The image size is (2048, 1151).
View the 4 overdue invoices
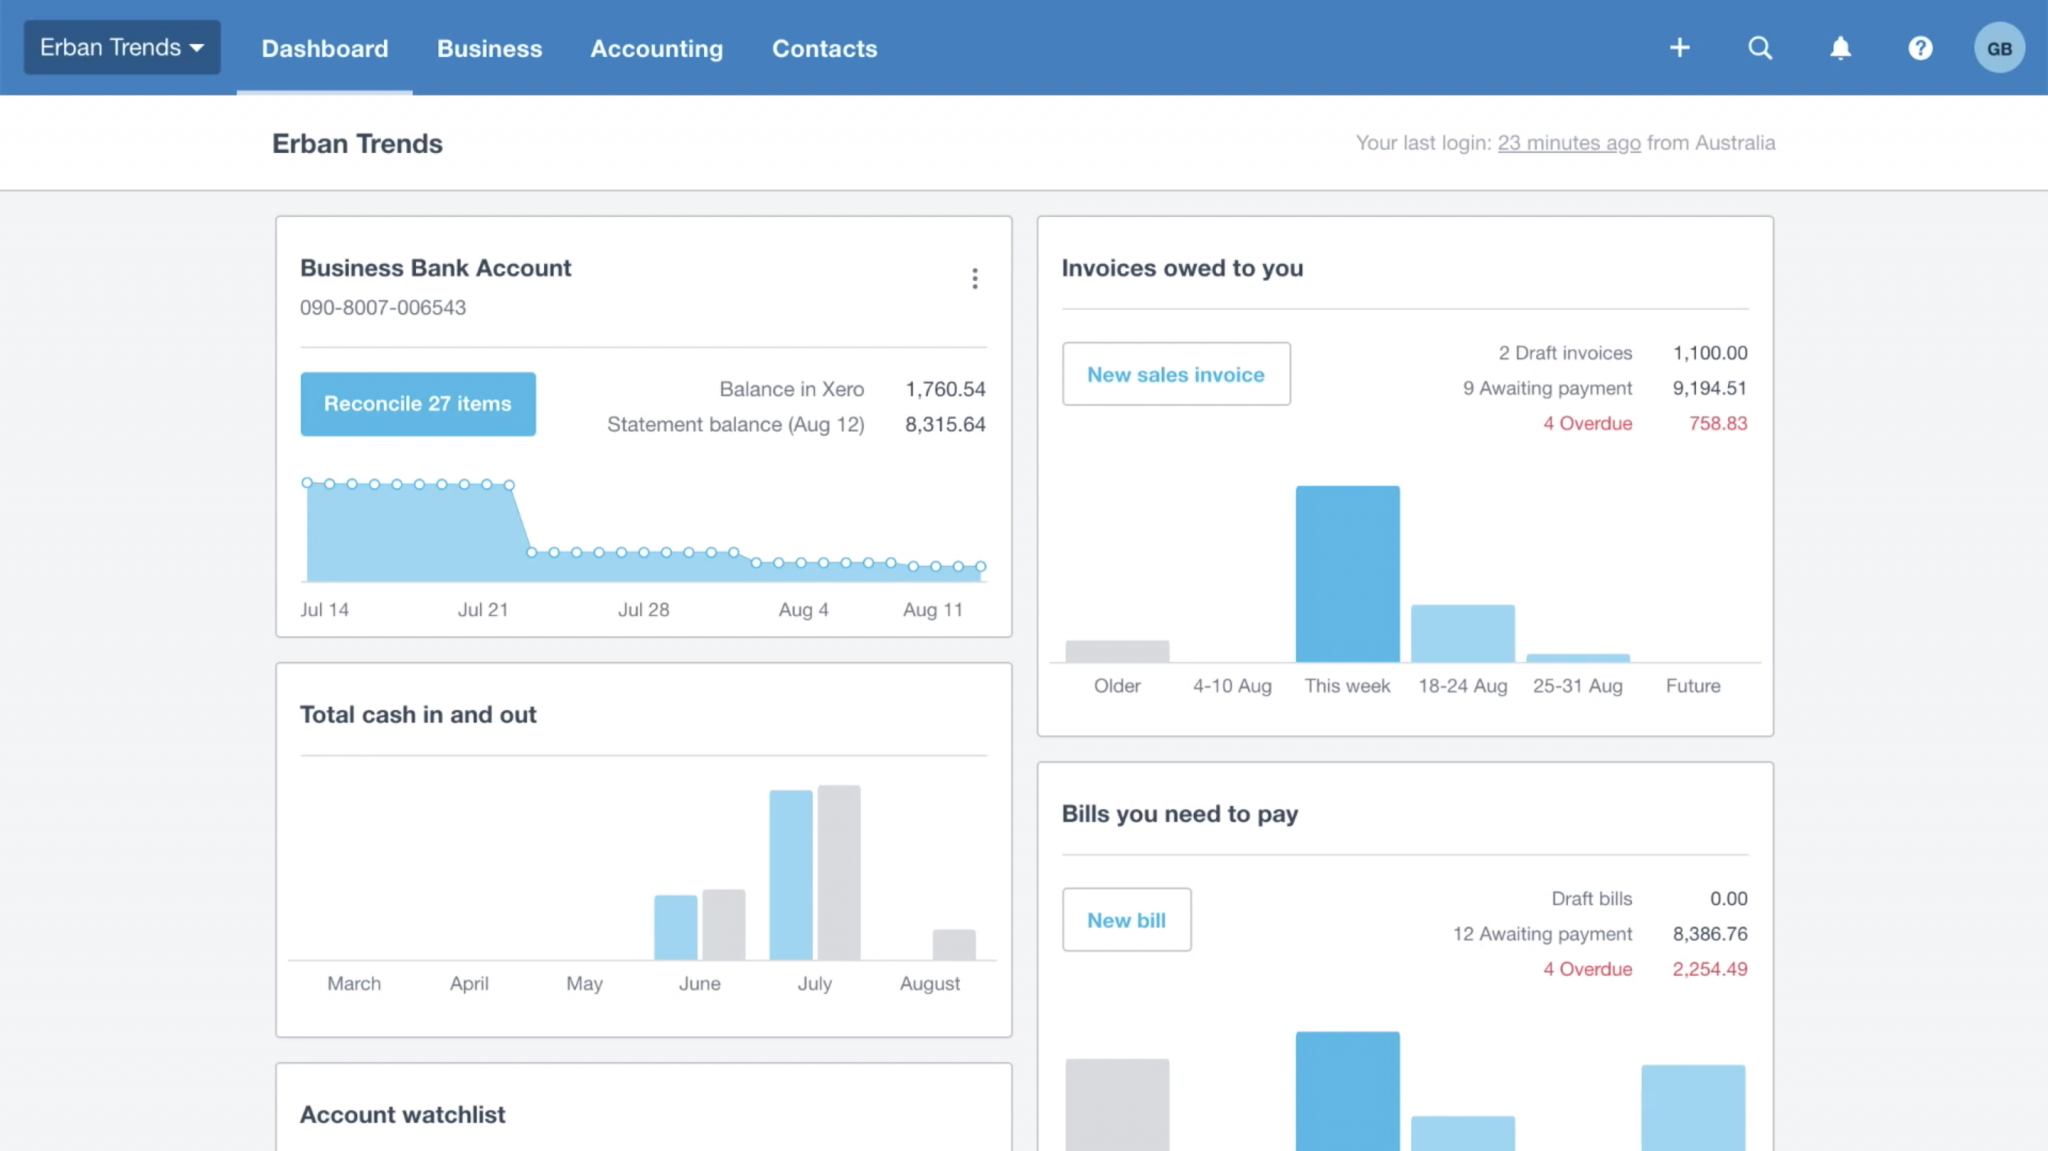tap(1587, 423)
